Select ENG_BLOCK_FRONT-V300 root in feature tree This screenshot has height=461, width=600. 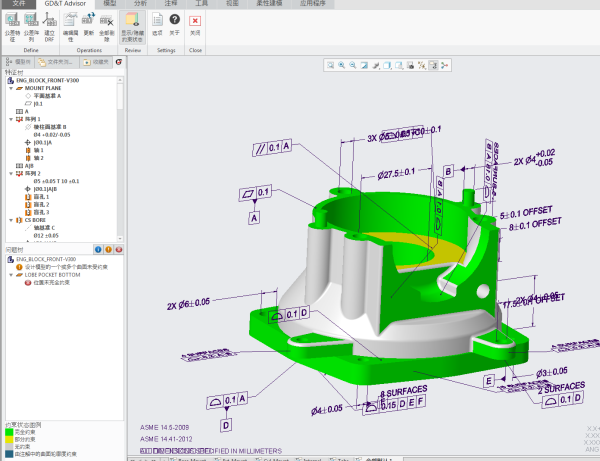38,79
